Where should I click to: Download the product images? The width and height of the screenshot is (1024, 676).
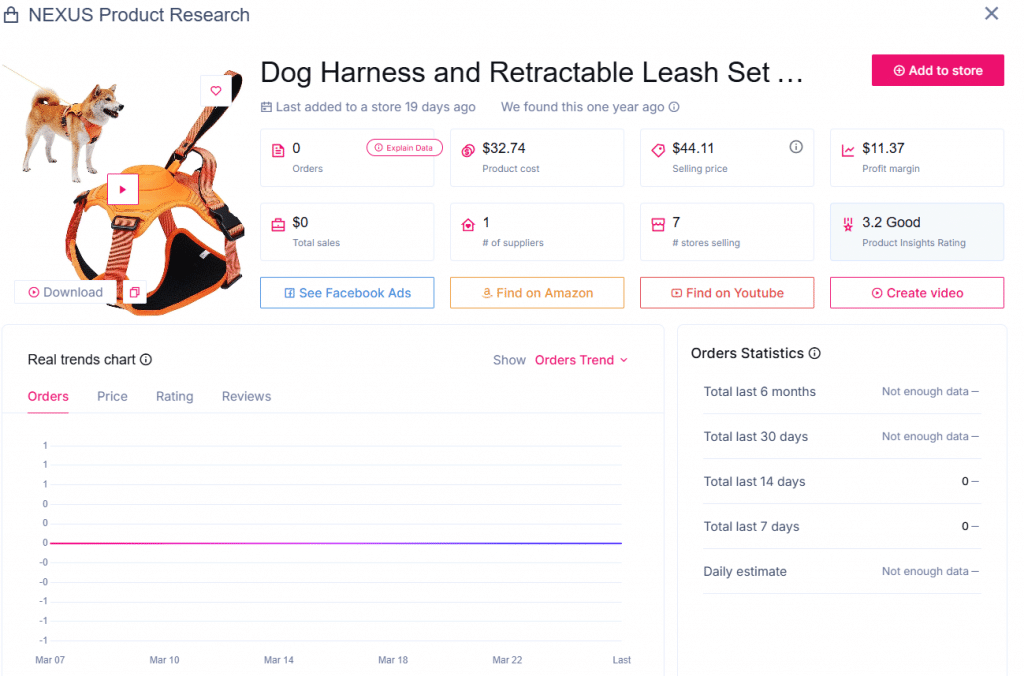click(x=63, y=292)
